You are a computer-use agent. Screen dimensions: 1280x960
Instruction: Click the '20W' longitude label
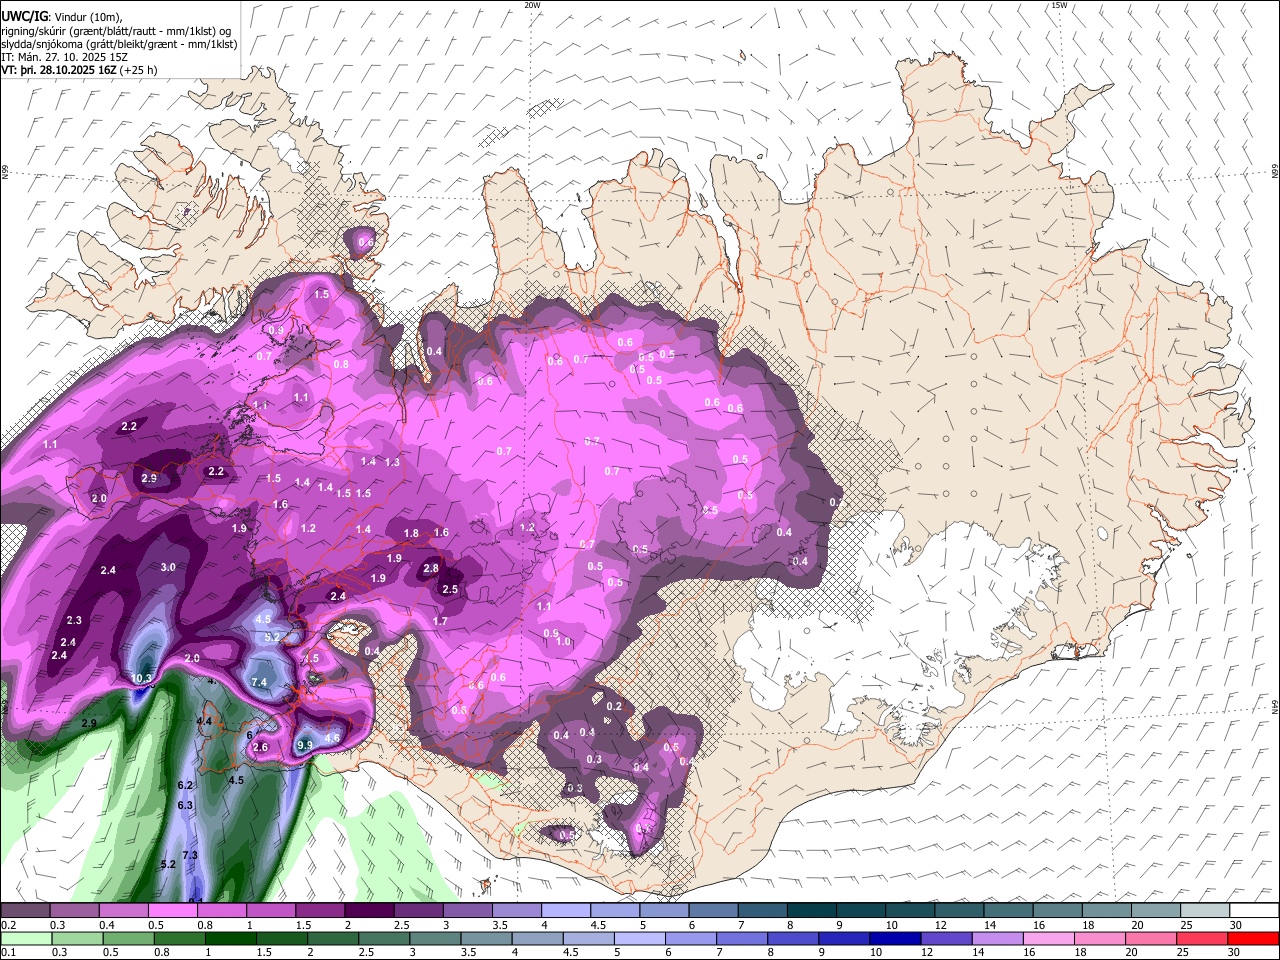pos(532,6)
